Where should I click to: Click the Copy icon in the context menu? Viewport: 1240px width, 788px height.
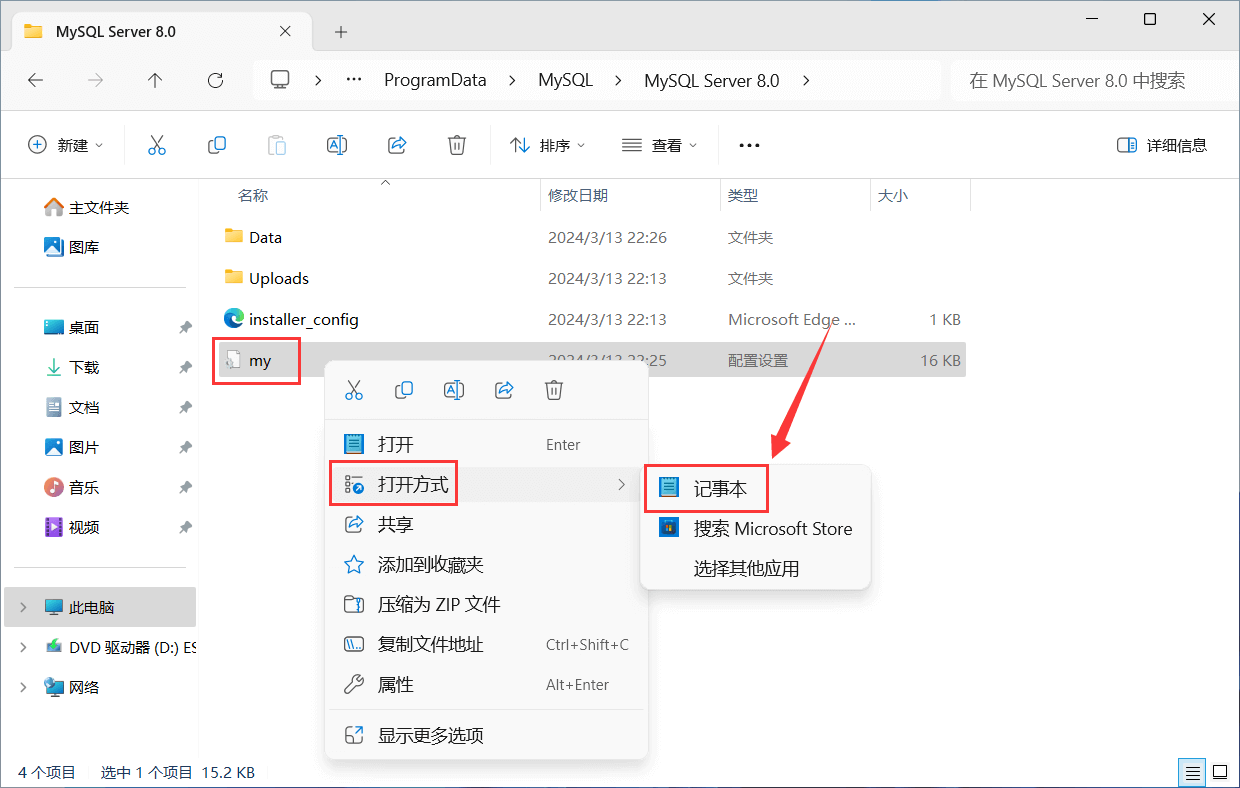tap(404, 390)
